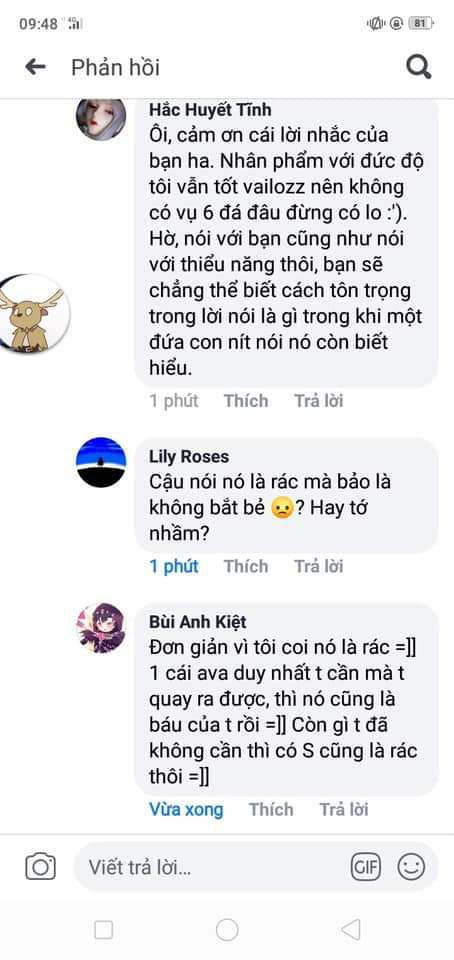Open Hắc Huyết Tính profile picture

[101, 117]
